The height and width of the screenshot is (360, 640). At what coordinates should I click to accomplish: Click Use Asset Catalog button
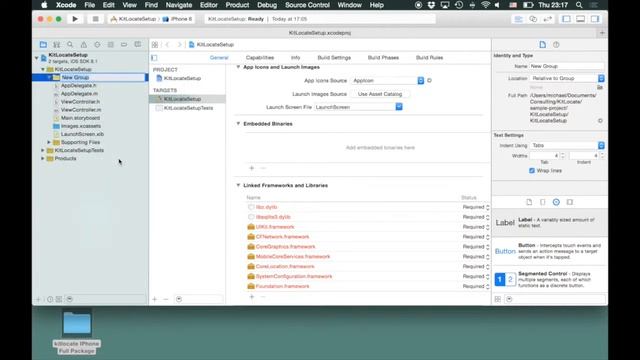[x=380, y=94]
